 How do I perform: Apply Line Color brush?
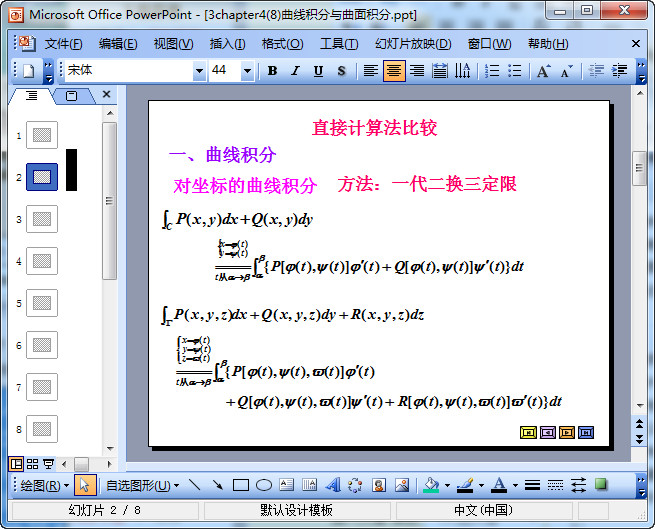click(x=465, y=485)
